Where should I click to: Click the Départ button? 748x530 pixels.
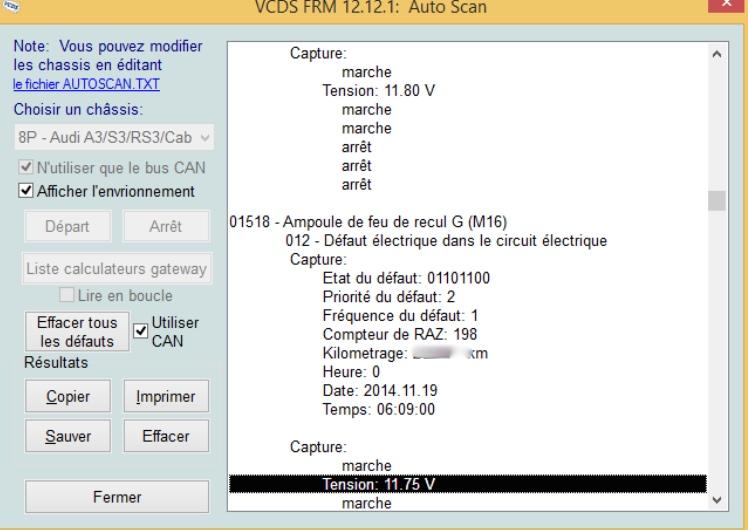pos(67,226)
